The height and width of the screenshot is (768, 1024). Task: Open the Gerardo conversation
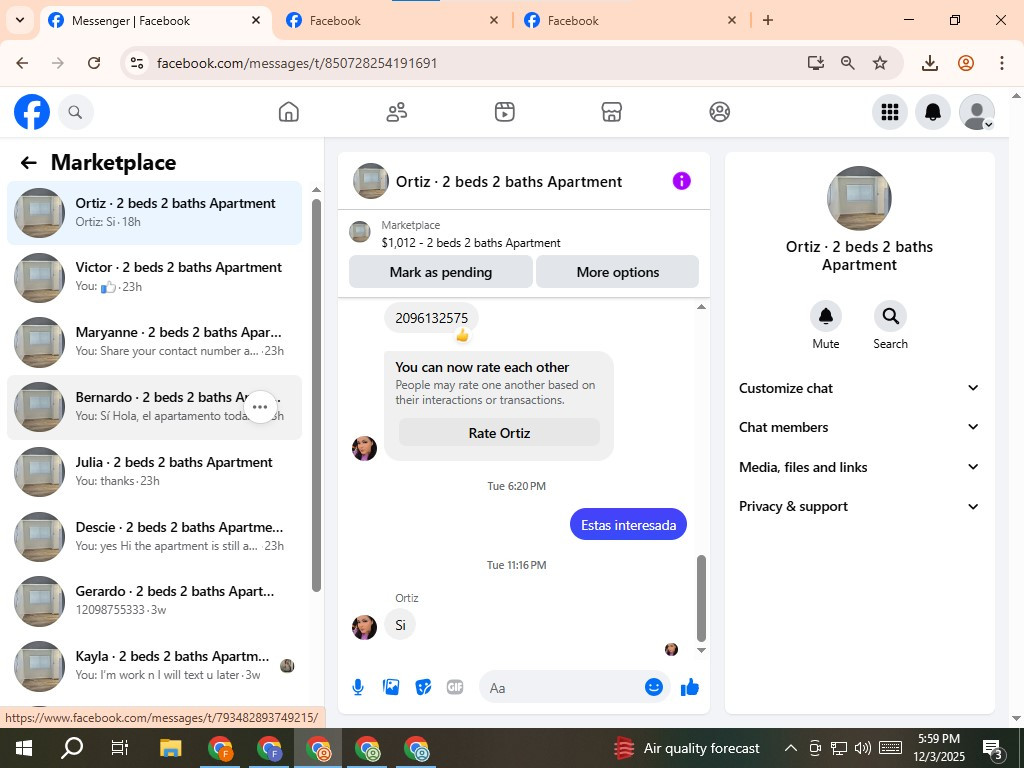point(154,601)
